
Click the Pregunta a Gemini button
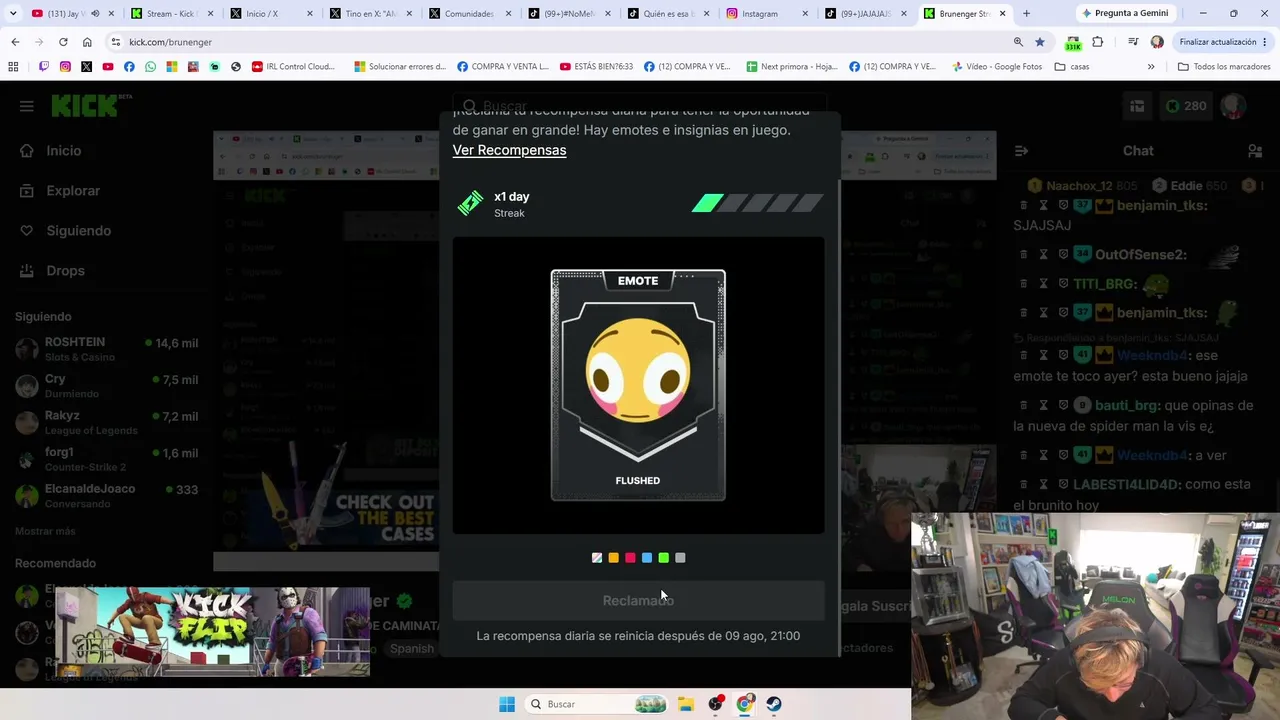(x=1125, y=14)
